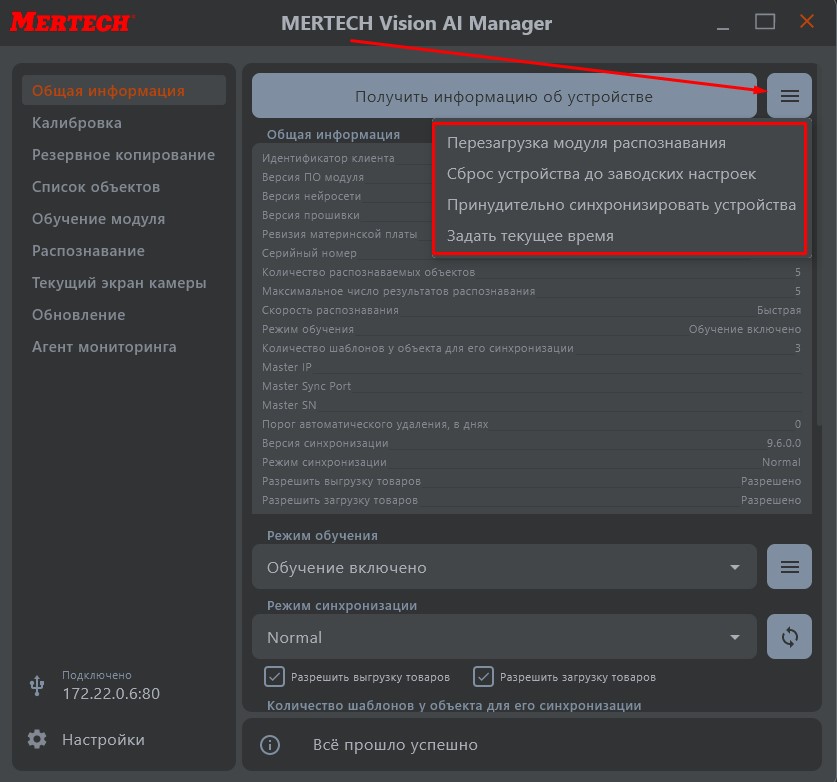
Task: Select 'Перезагрузка модуля распознавания' menu item
Action: pyautogui.click(x=586, y=143)
